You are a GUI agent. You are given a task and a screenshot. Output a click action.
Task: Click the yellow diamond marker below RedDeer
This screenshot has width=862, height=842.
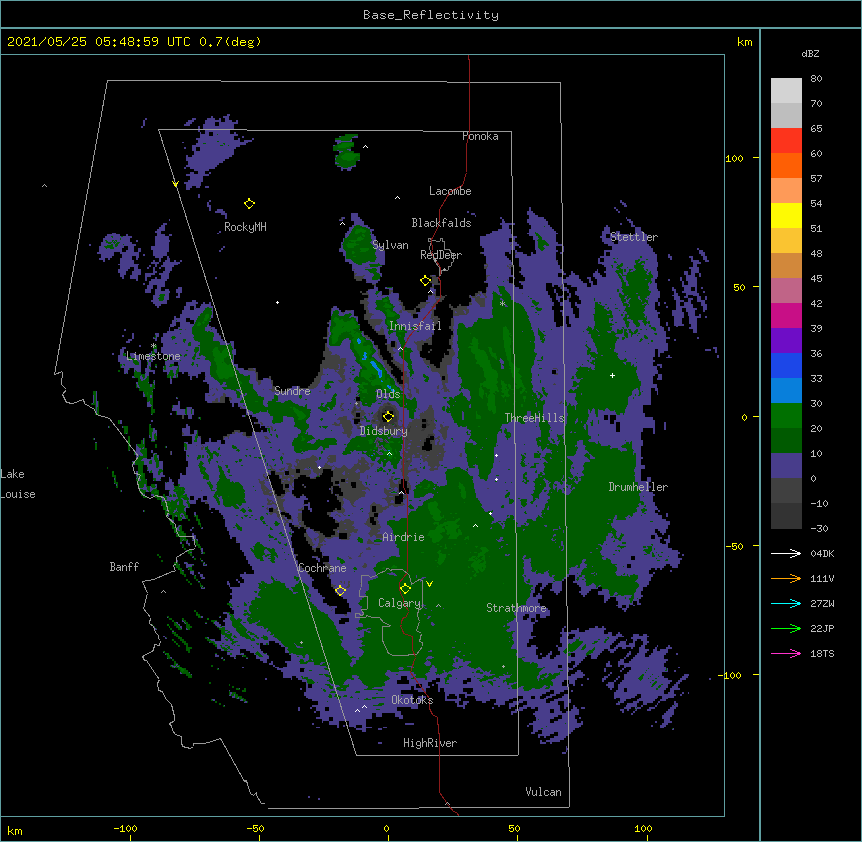pyautogui.click(x=425, y=281)
